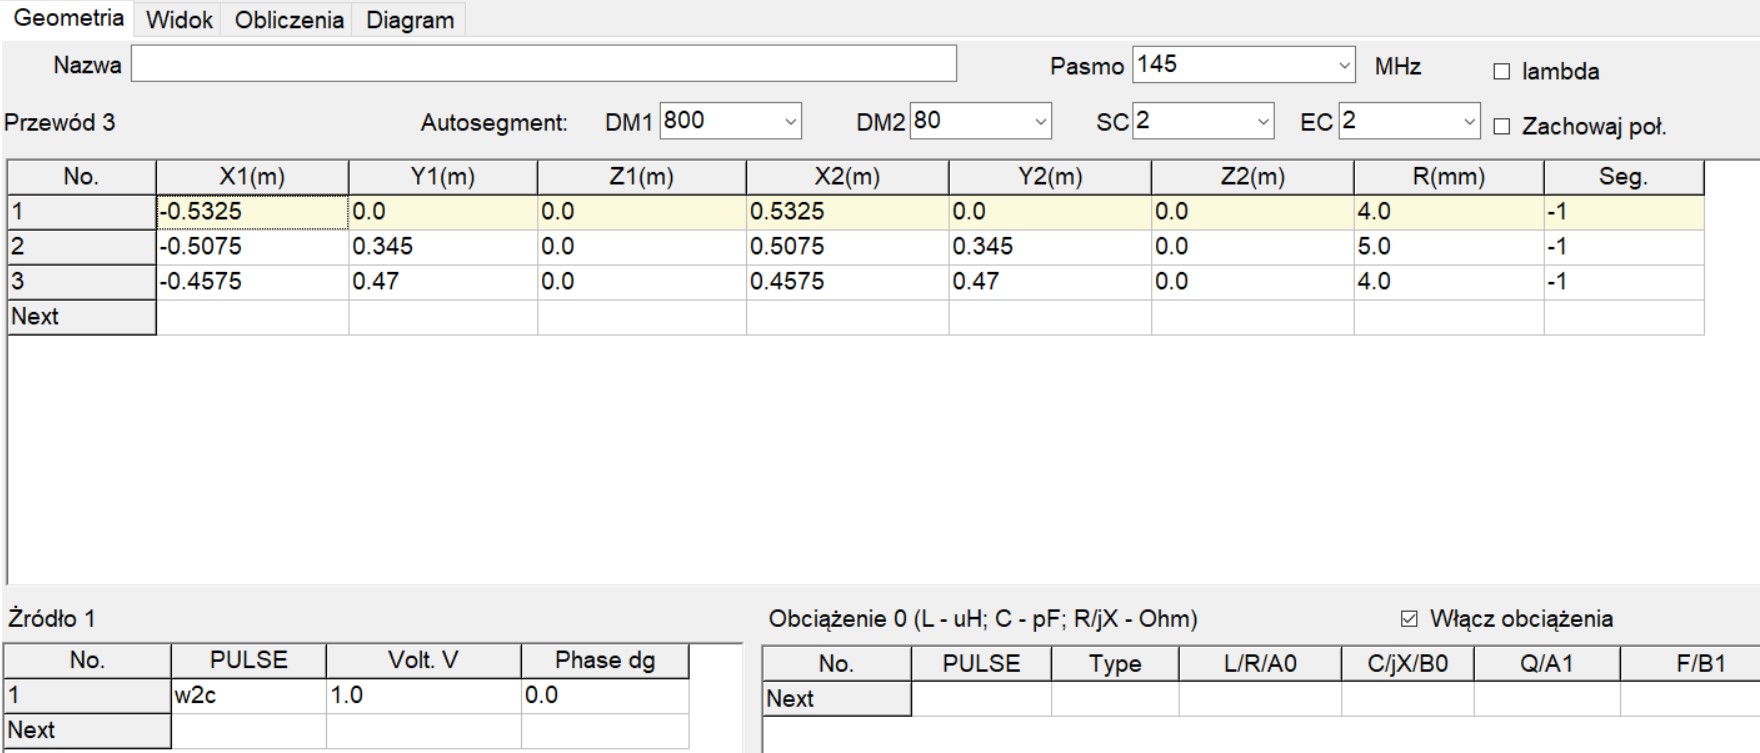This screenshot has width=1760, height=753.
Task: Select R(mm) cell with value 5.0
Action: [1447, 247]
